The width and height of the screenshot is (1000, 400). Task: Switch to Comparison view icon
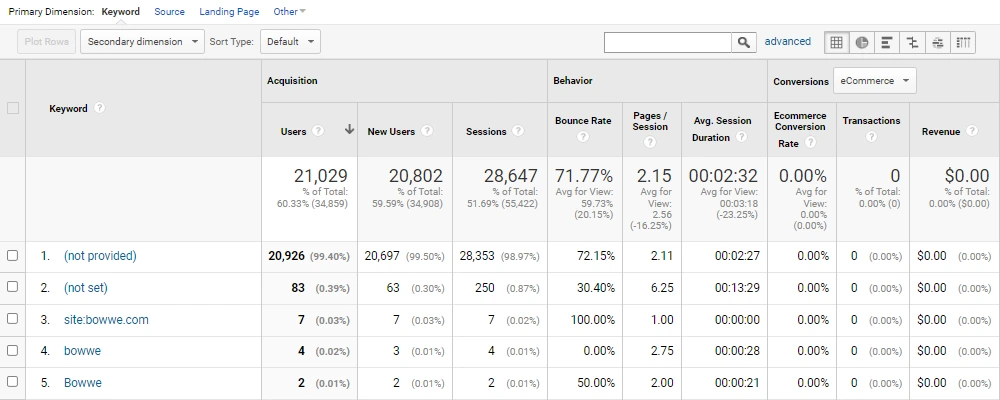[x=912, y=42]
